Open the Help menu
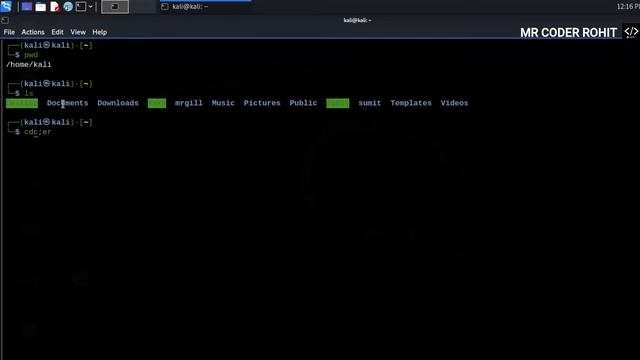The height and width of the screenshot is (360, 640). [x=100, y=32]
